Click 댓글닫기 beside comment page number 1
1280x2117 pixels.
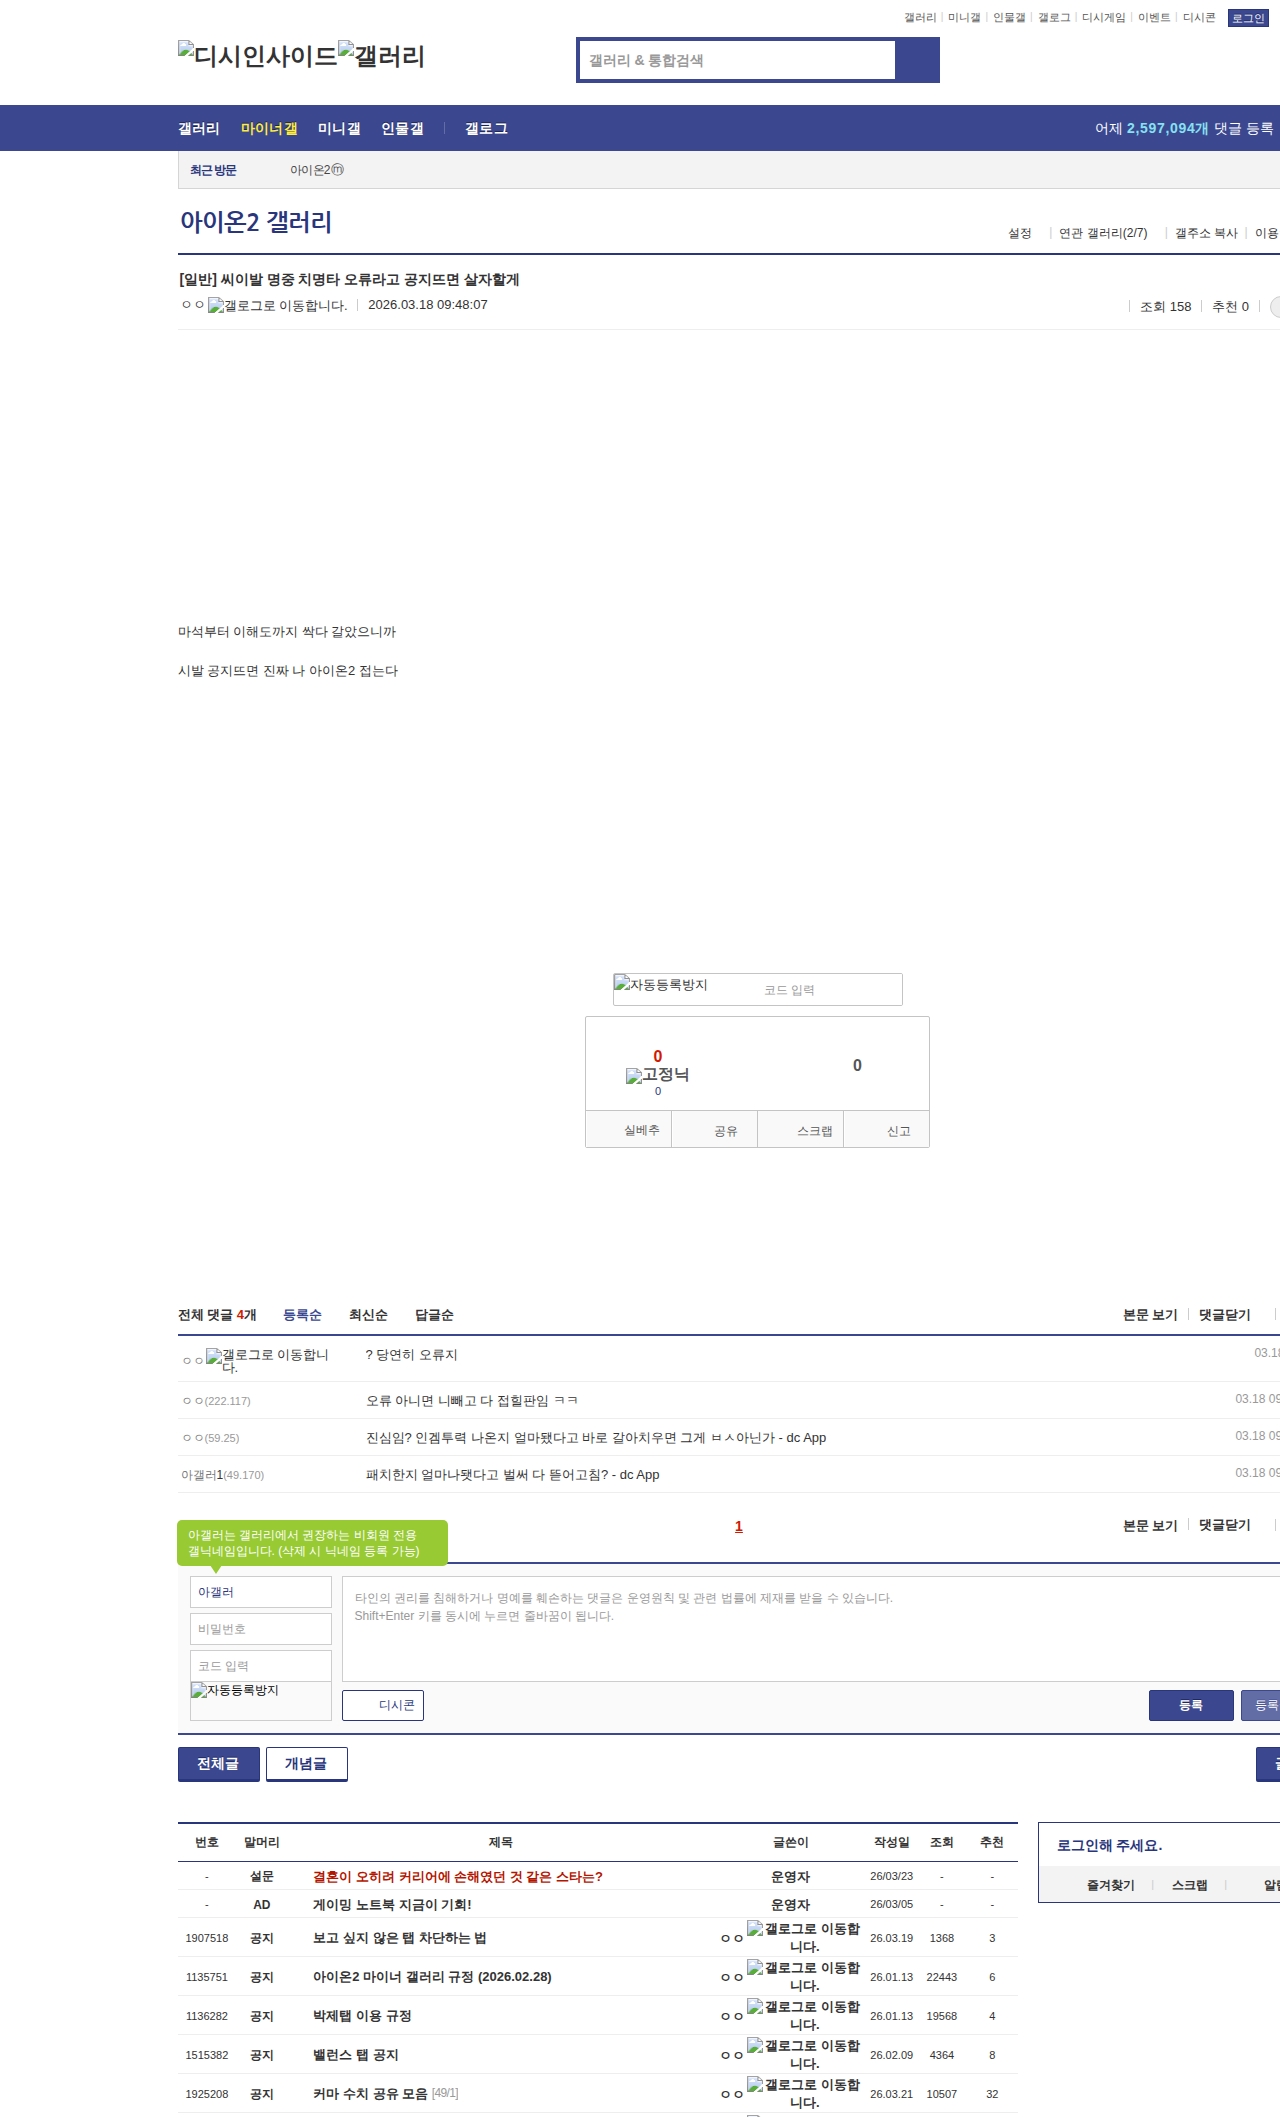point(1225,1525)
